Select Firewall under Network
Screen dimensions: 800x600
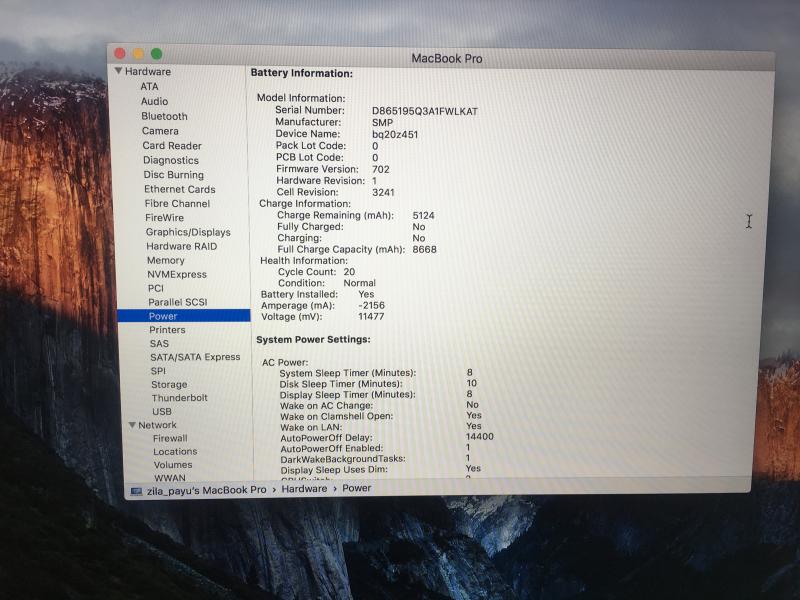pos(170,438)
